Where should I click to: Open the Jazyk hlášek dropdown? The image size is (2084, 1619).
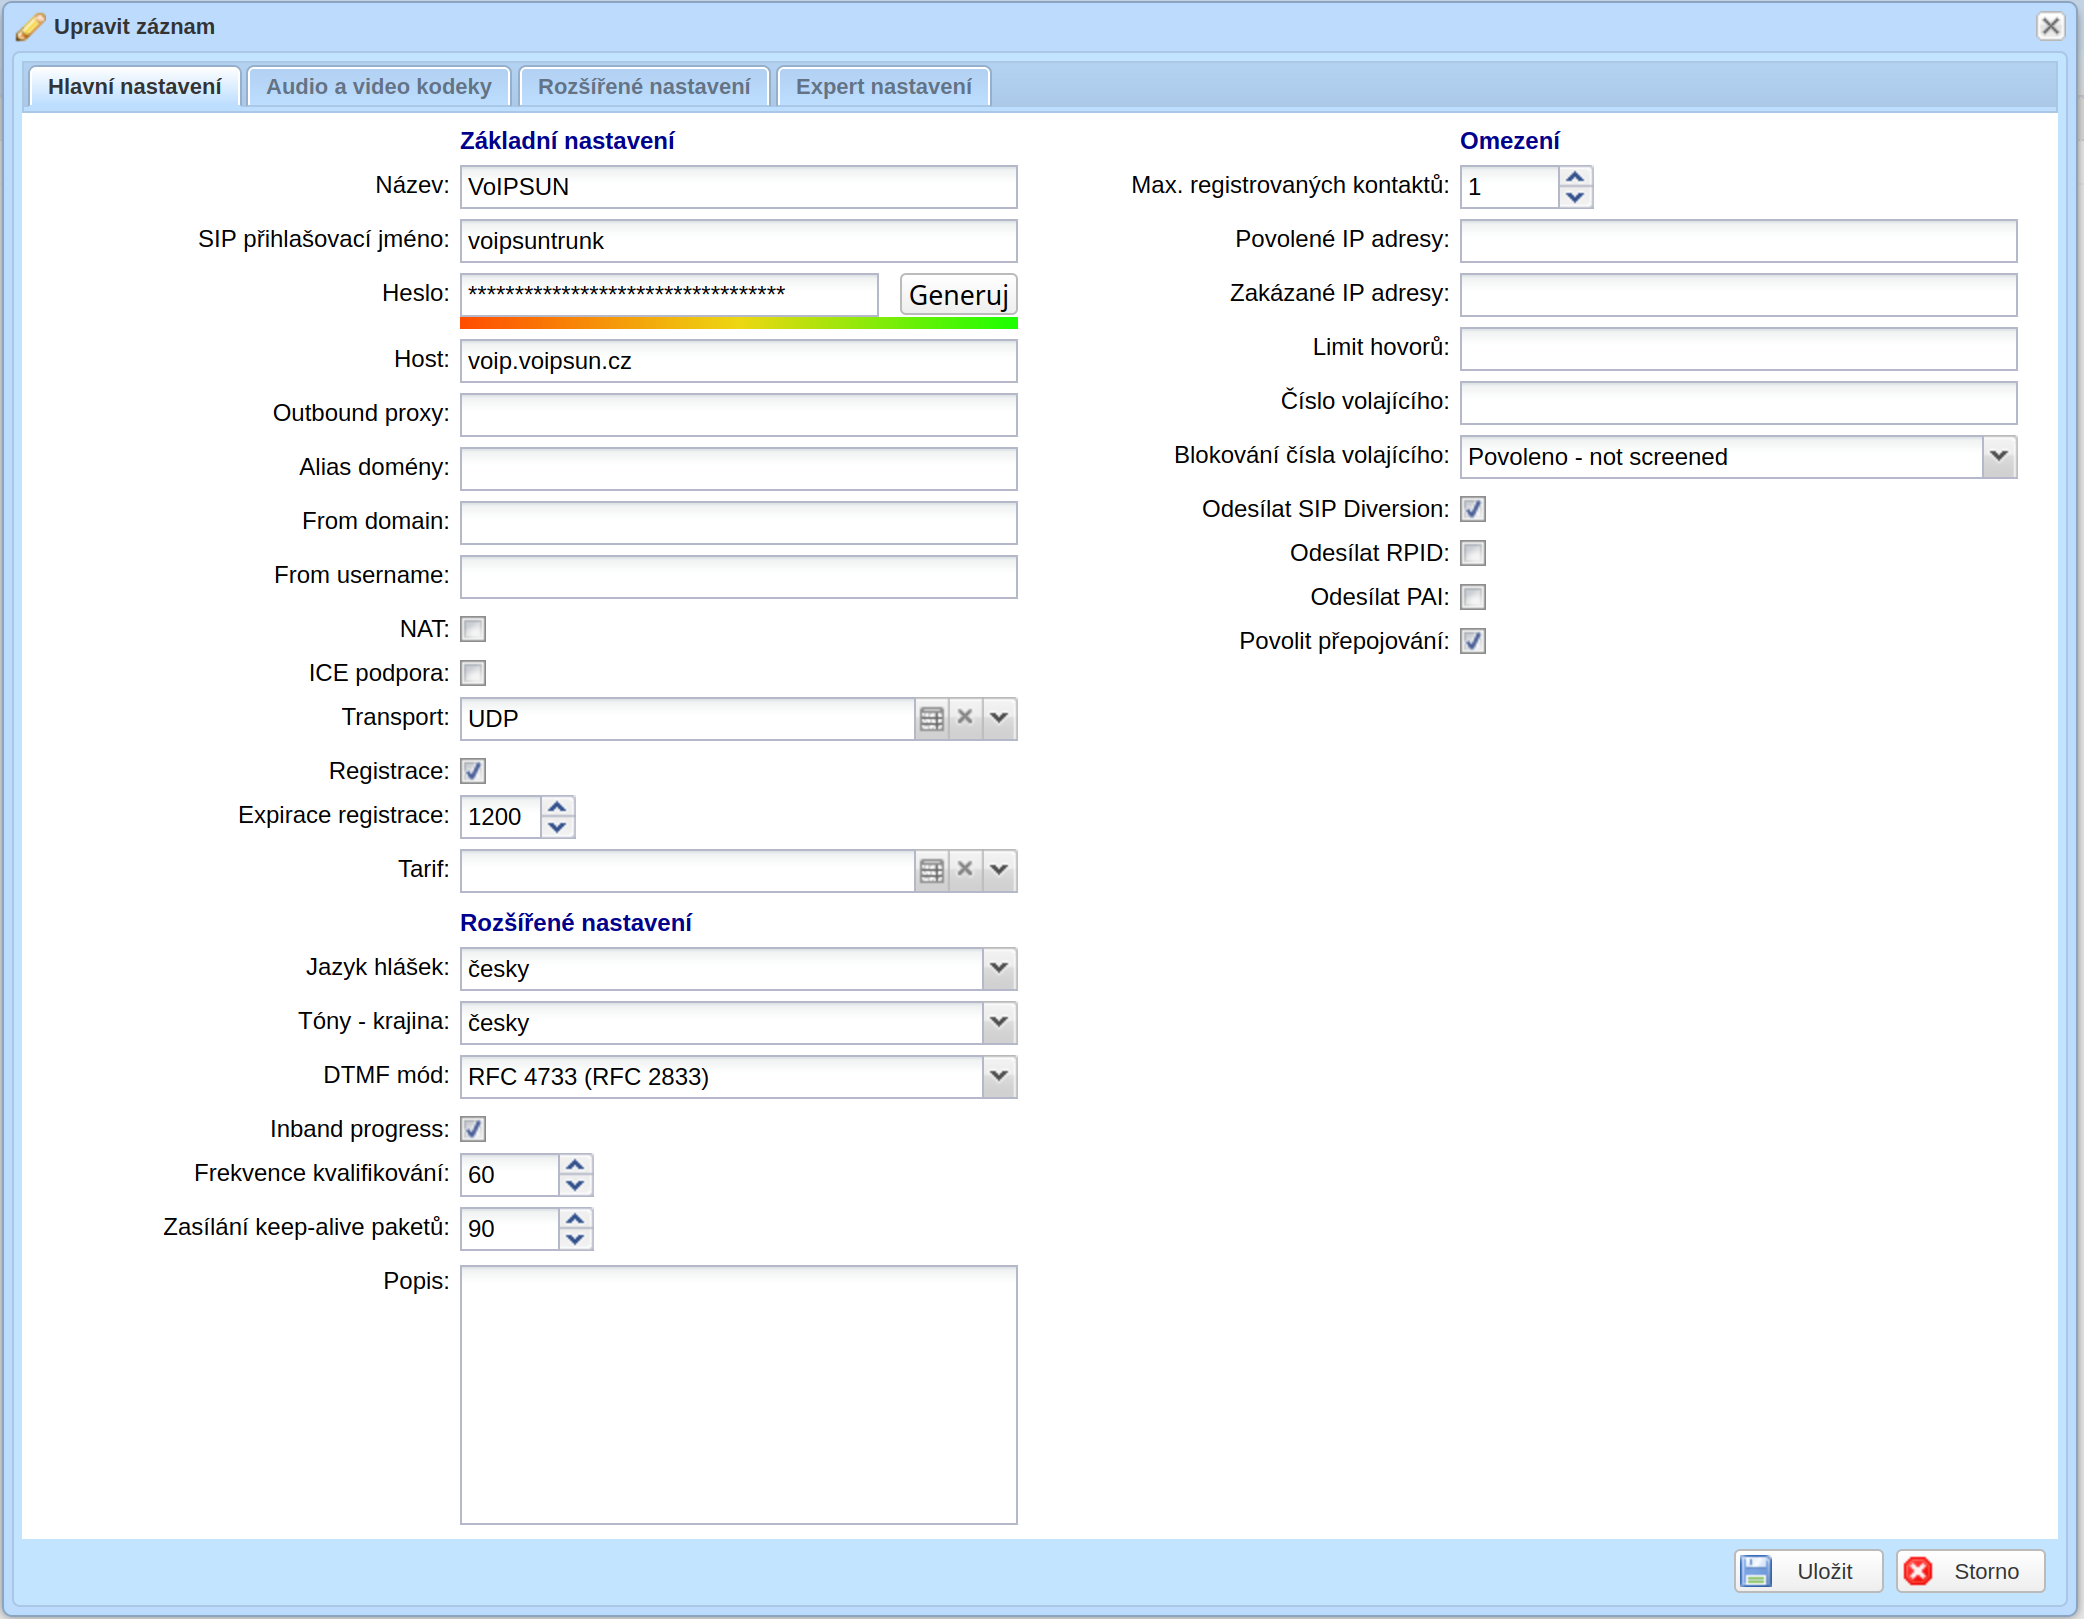coord(999,969)
